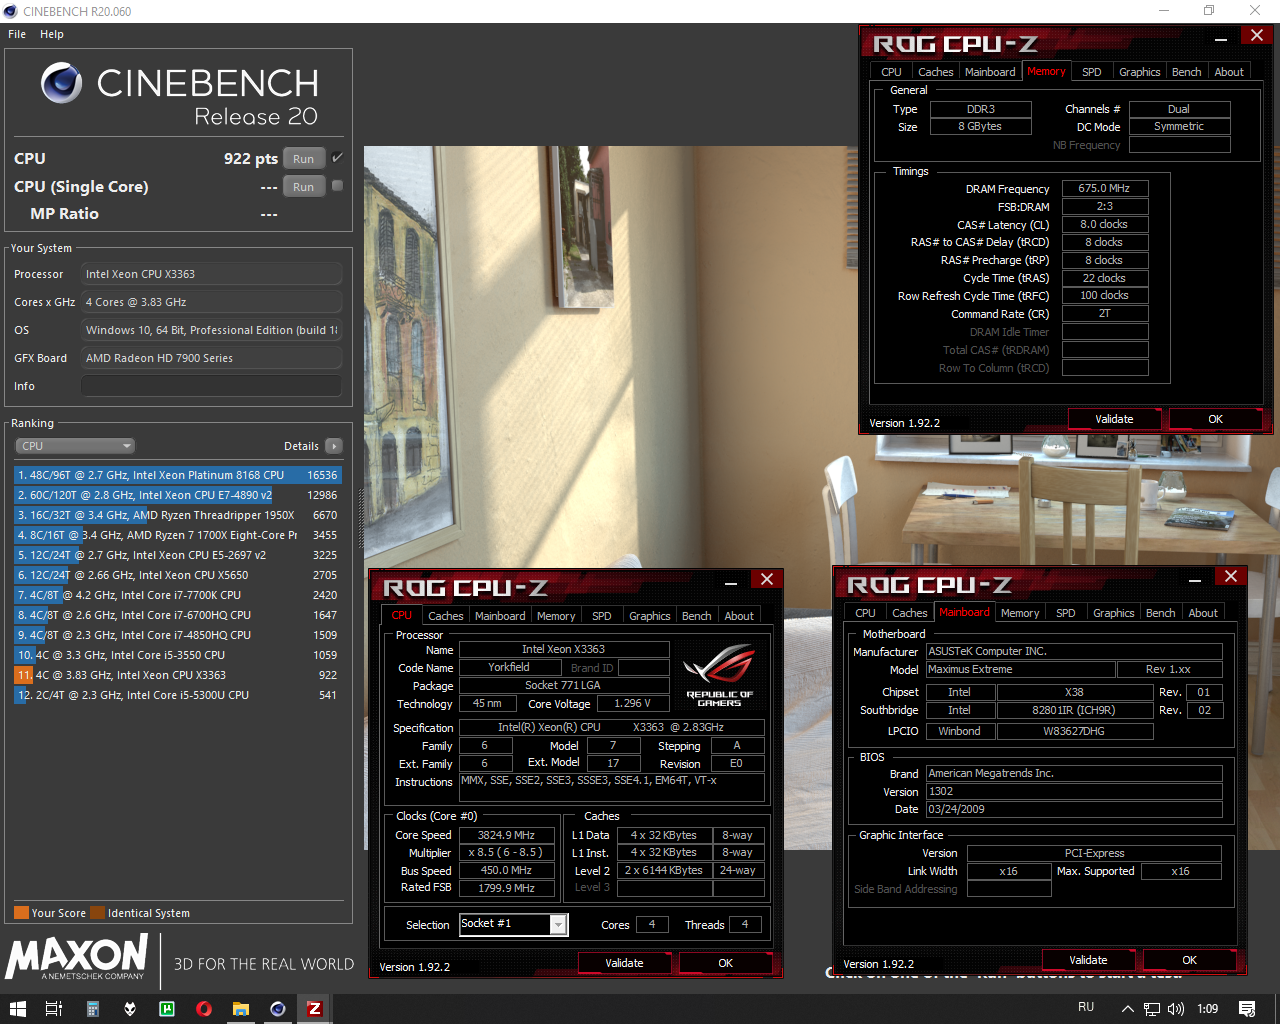Close the CPU-Z processor window
The image size is (1280, 1024).
point(767,580)
